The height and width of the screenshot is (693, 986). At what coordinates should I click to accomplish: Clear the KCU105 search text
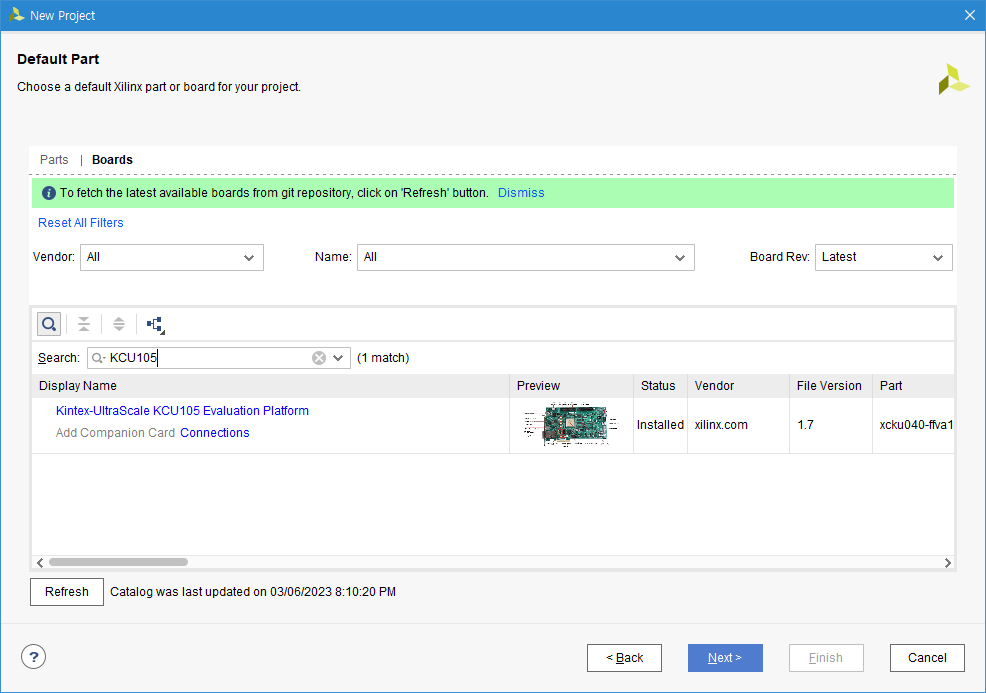point(319,358)
